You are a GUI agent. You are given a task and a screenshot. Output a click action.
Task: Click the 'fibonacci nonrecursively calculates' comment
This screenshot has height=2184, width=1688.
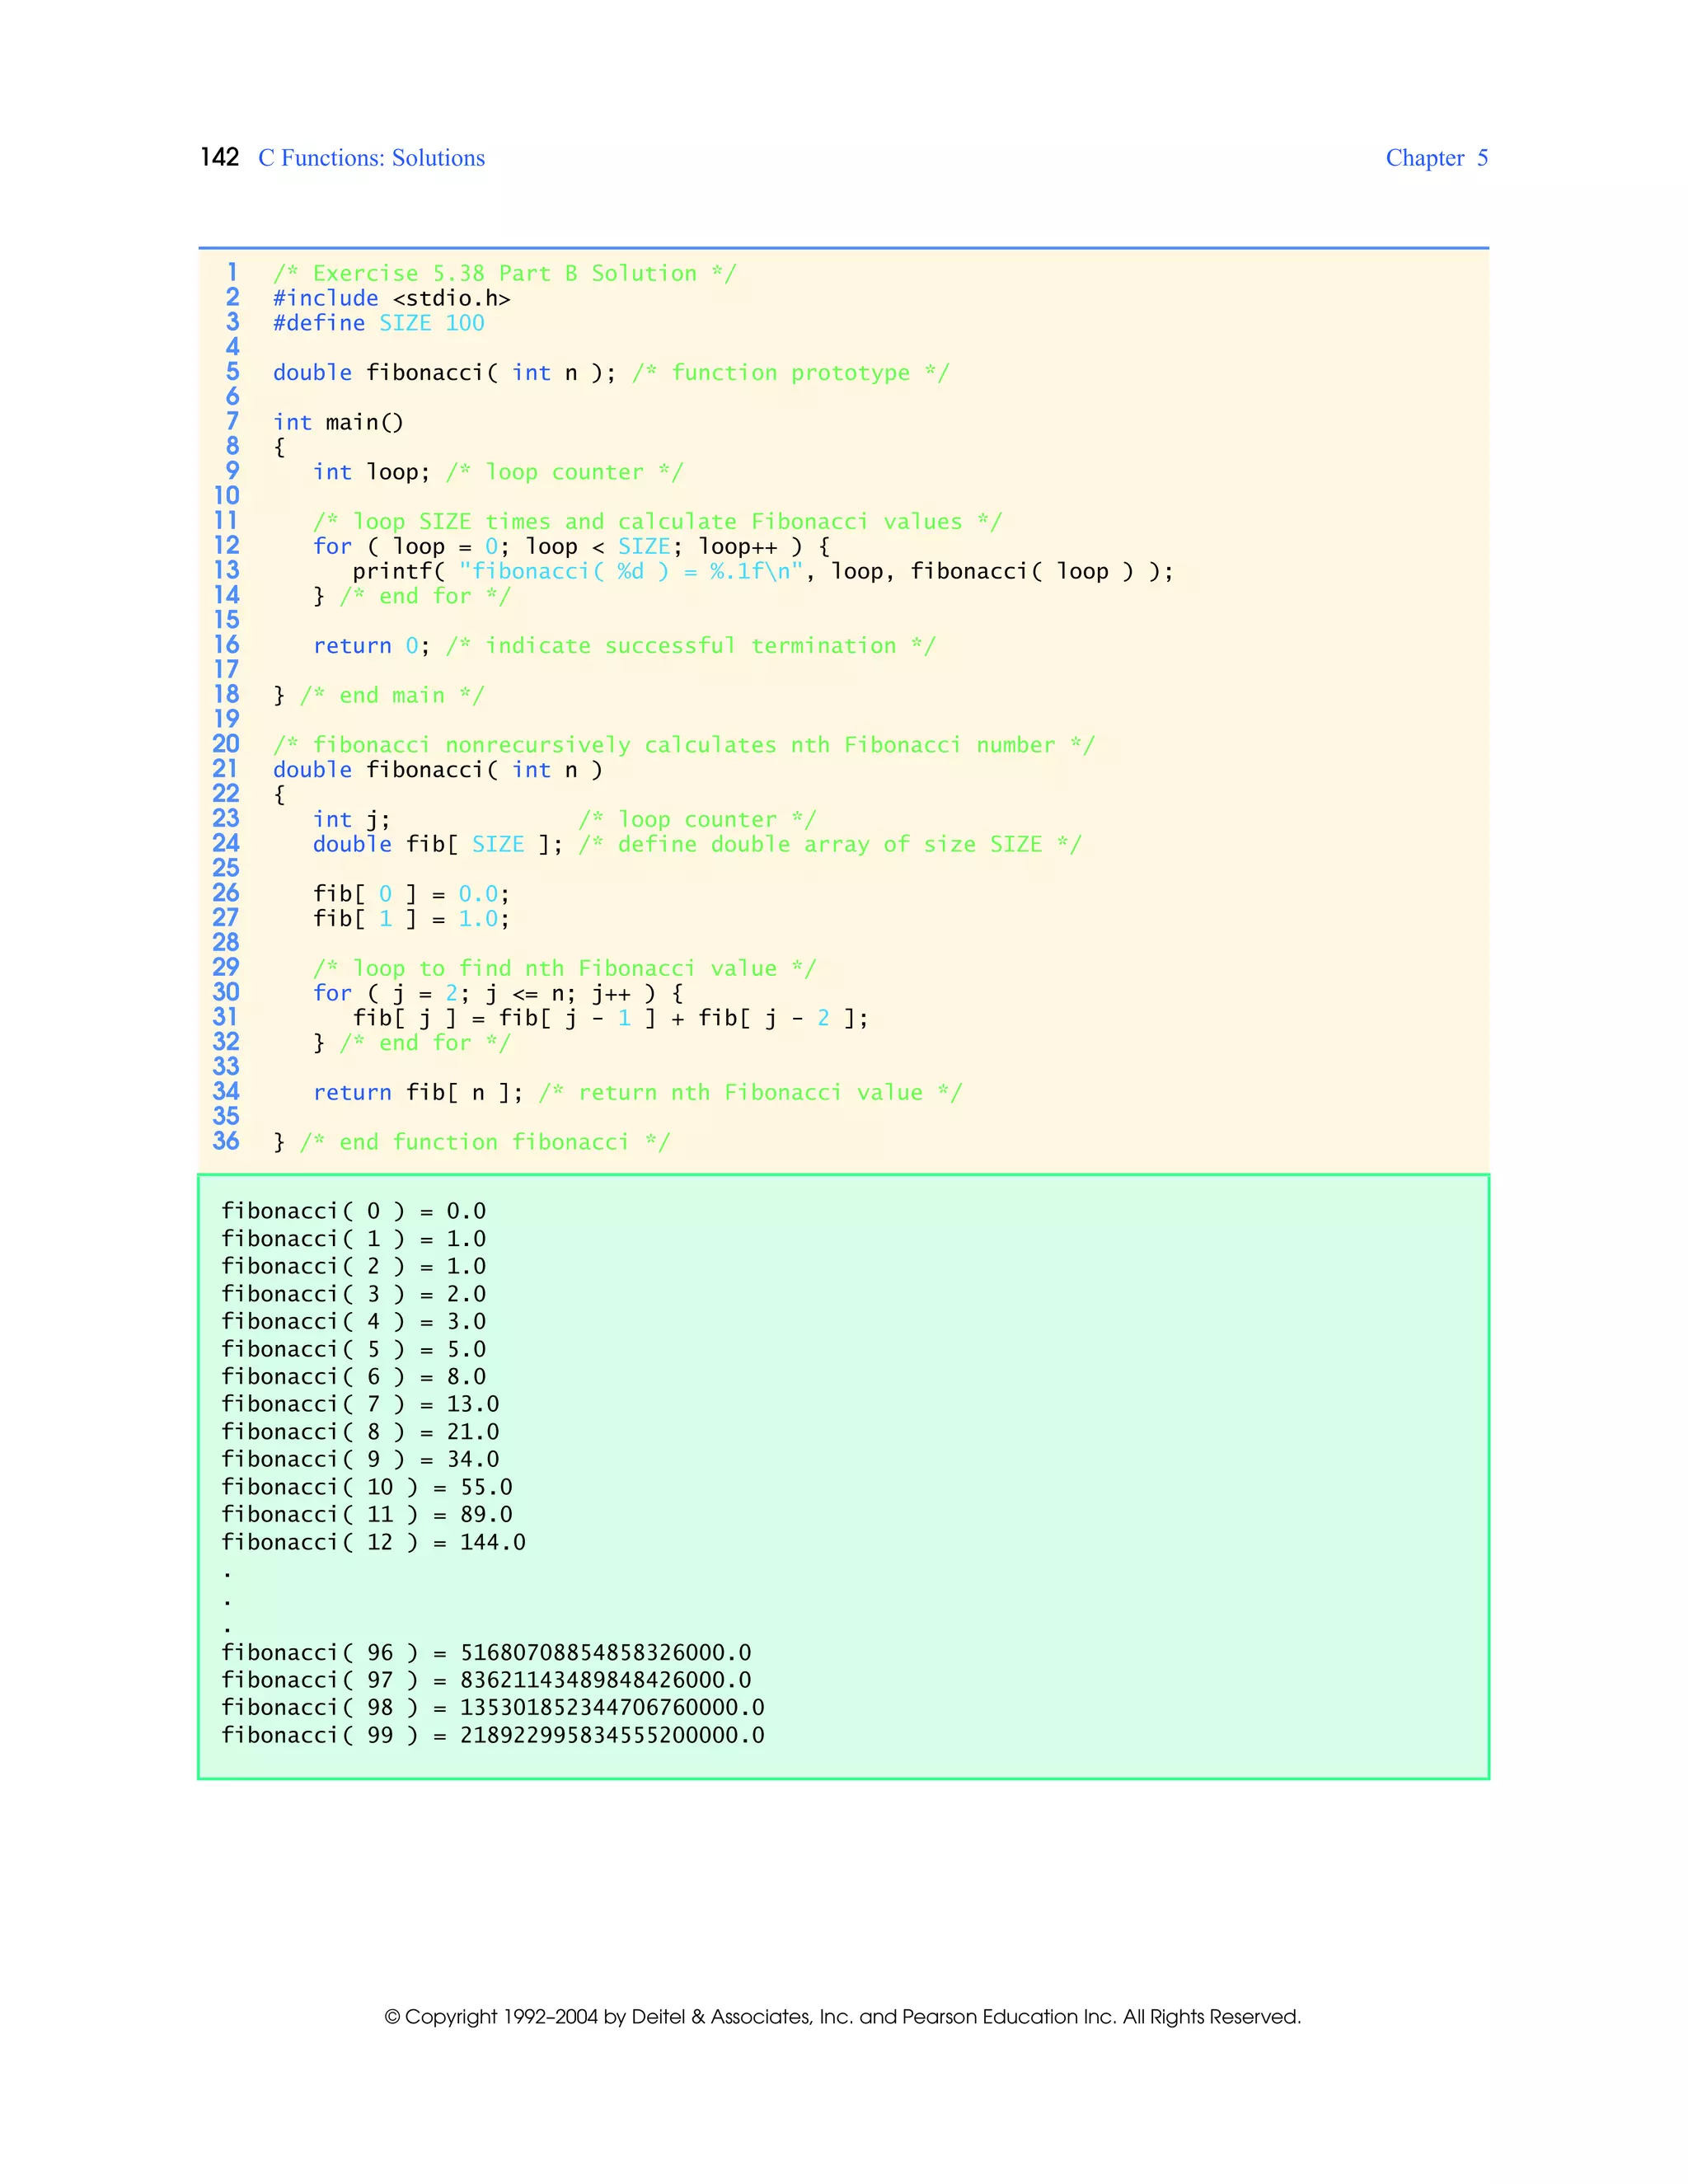(x=684, y=745)
